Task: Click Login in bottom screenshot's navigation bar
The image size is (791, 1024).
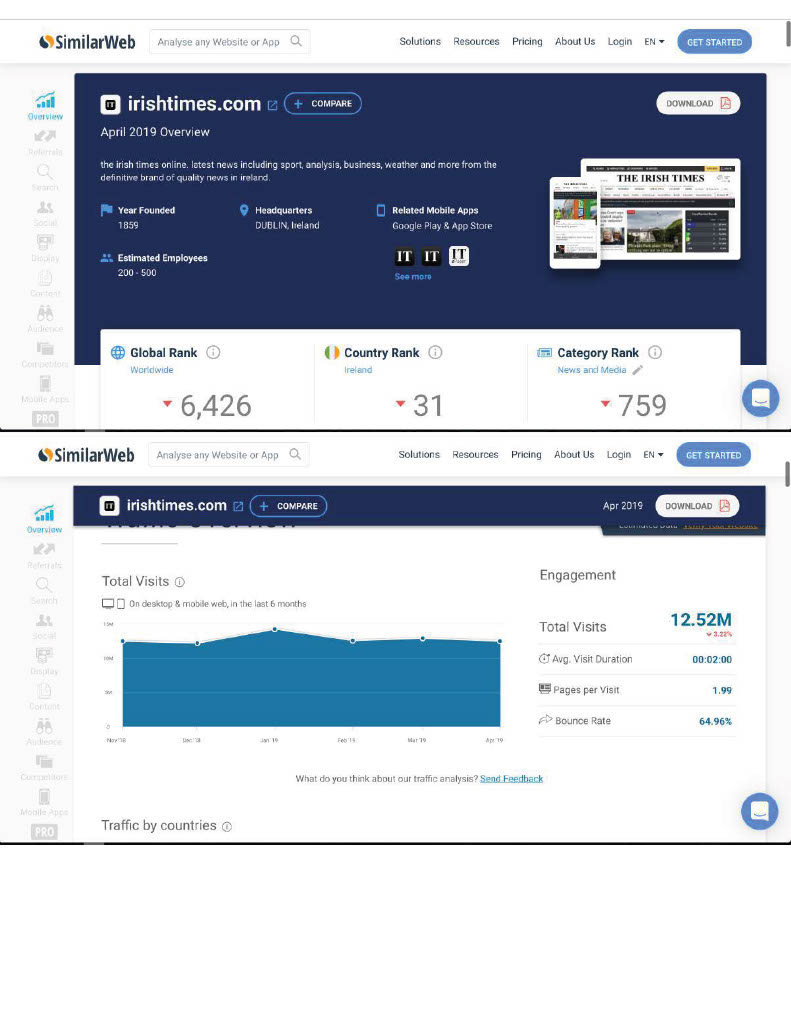Action: [x=619, y=454]
